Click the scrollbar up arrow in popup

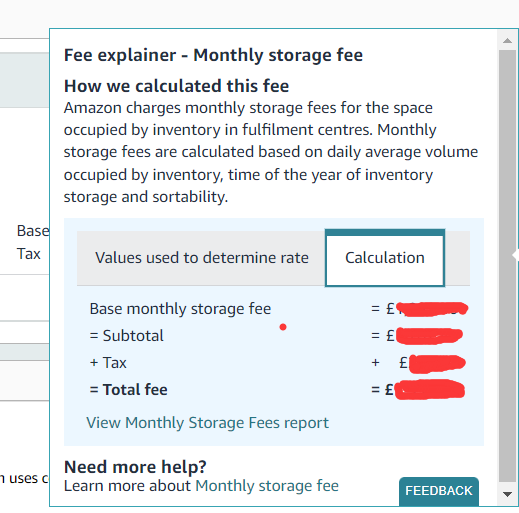point(507,41)
